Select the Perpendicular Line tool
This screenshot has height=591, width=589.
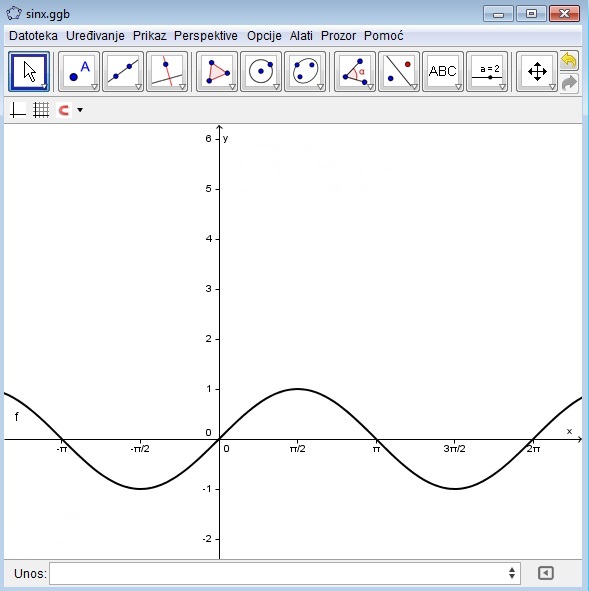(167, 72)
